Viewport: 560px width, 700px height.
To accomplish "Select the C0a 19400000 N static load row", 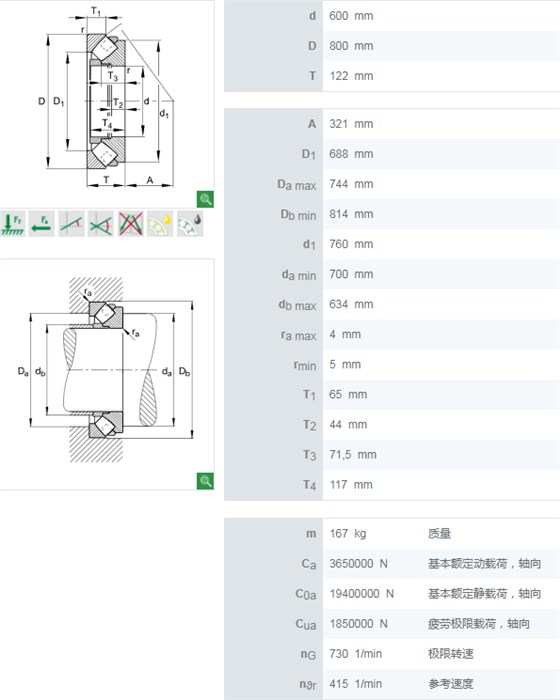I will pos(392,594).
